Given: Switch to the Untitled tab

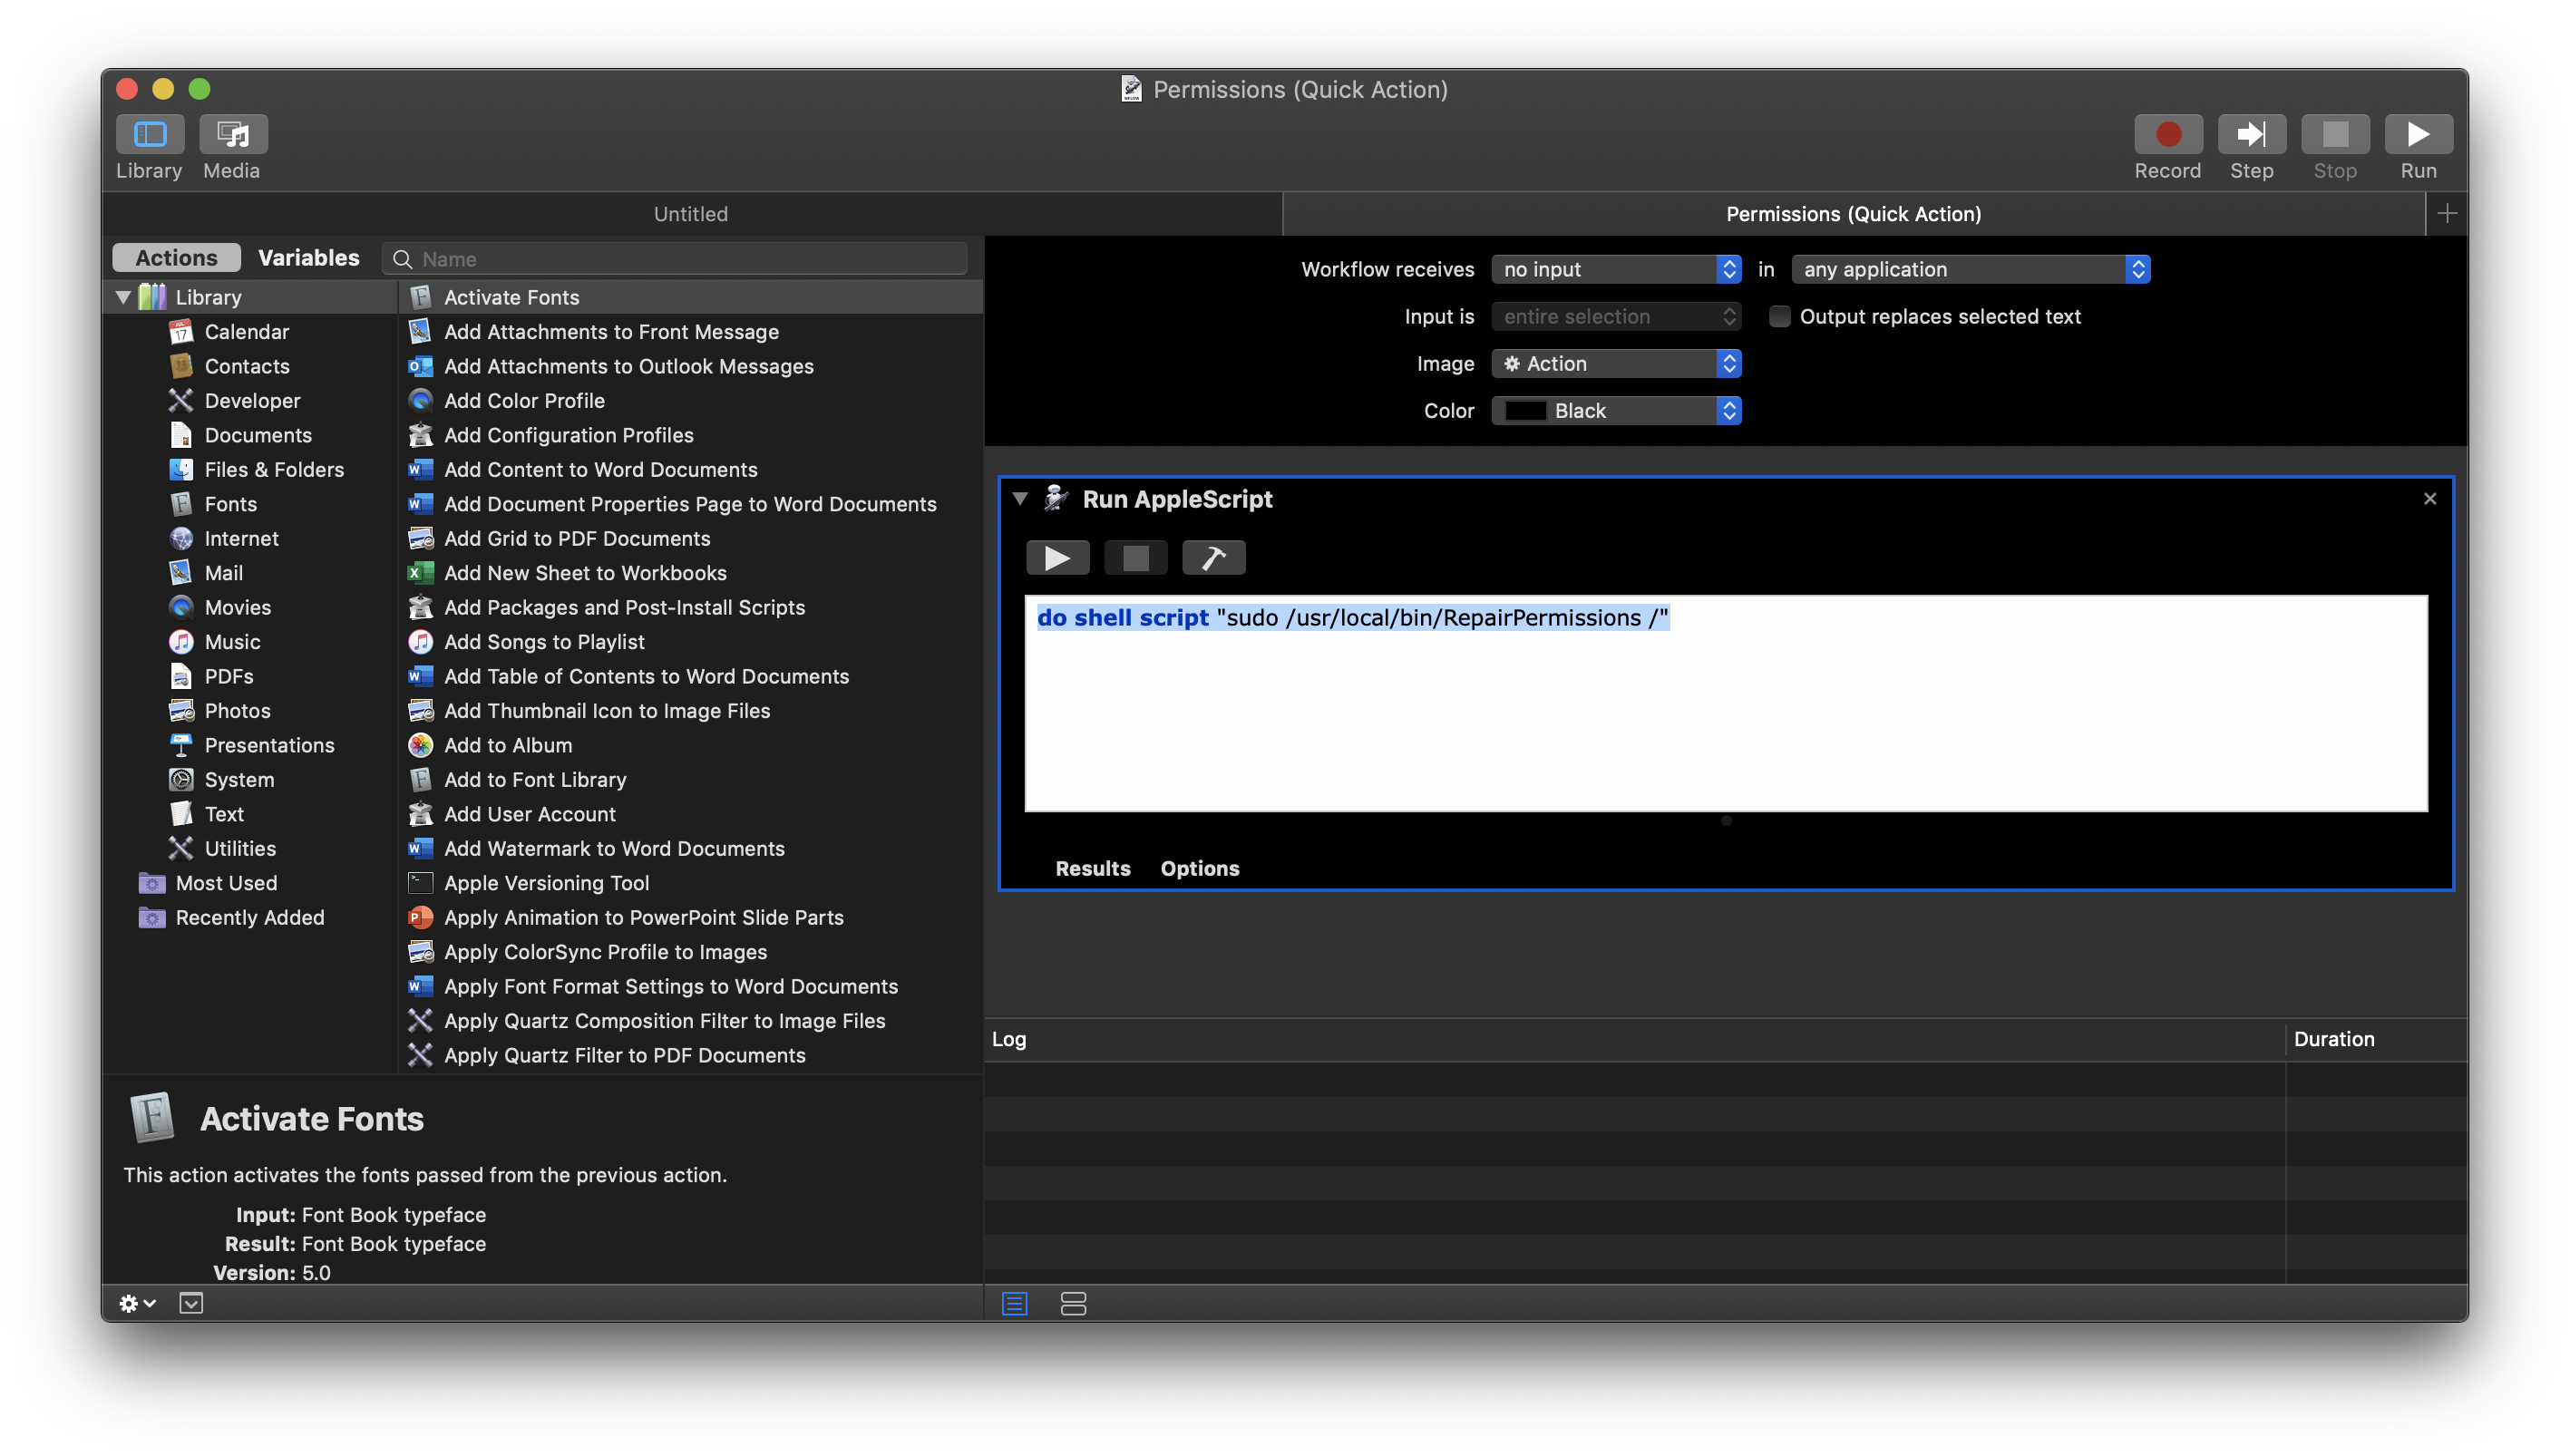Looking at the screenshot, I should coord(690,214).
